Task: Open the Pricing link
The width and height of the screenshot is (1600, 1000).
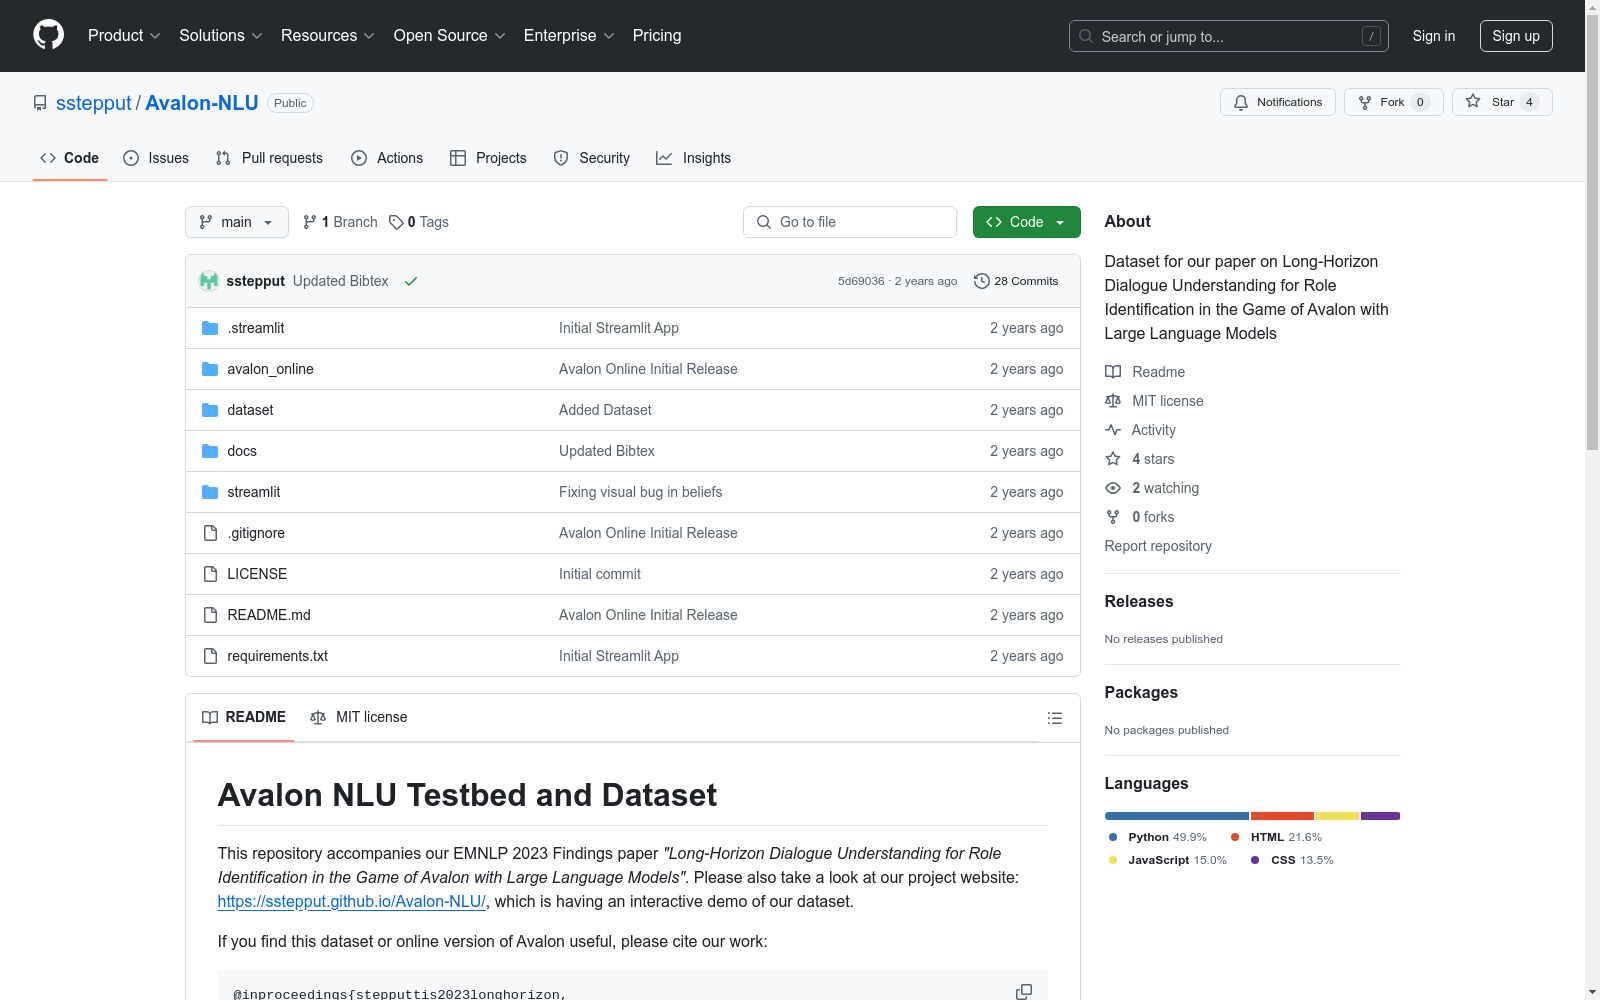Action: coord(657,36)
